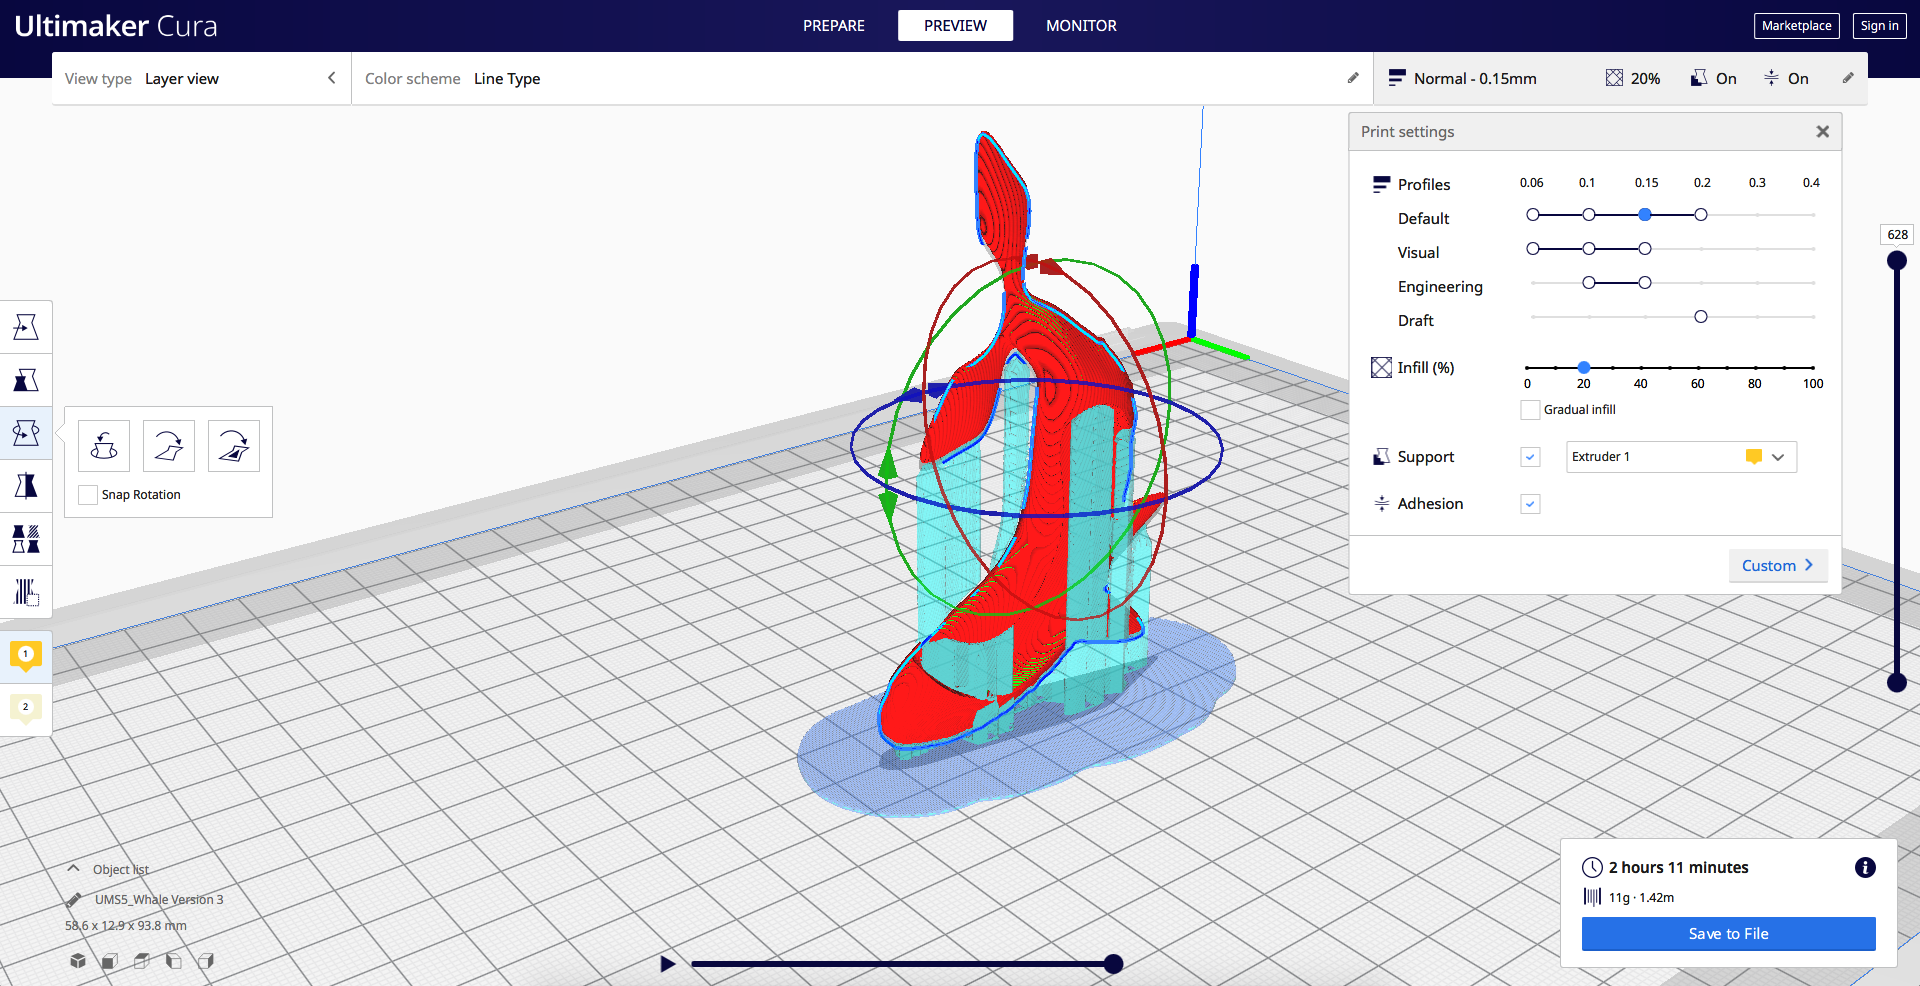
Task: Switch to the left side view icon
Action: click(x=174, y=961)
